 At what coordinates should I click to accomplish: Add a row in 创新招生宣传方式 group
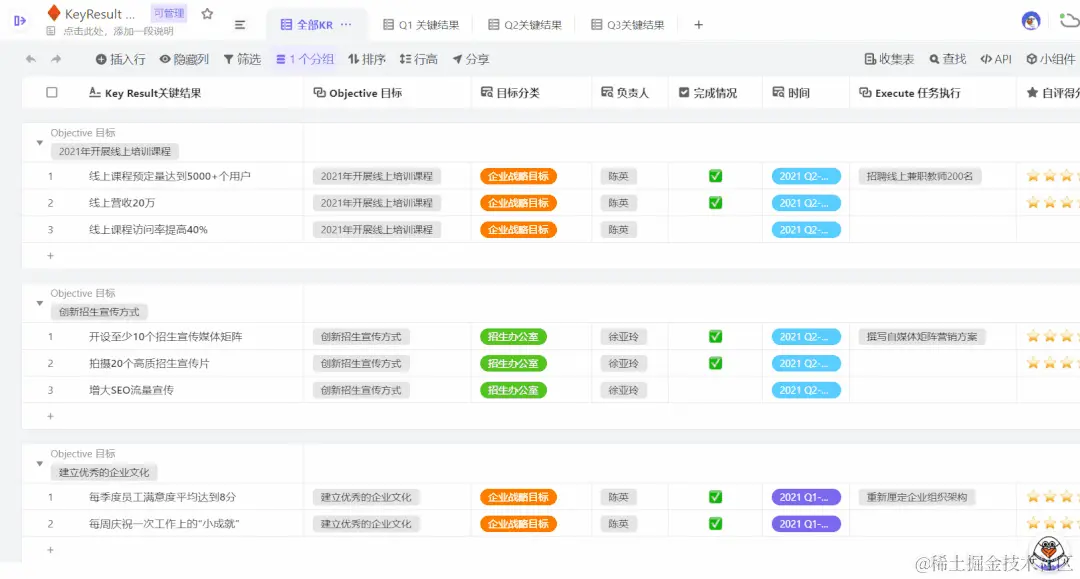coord(50,416)
